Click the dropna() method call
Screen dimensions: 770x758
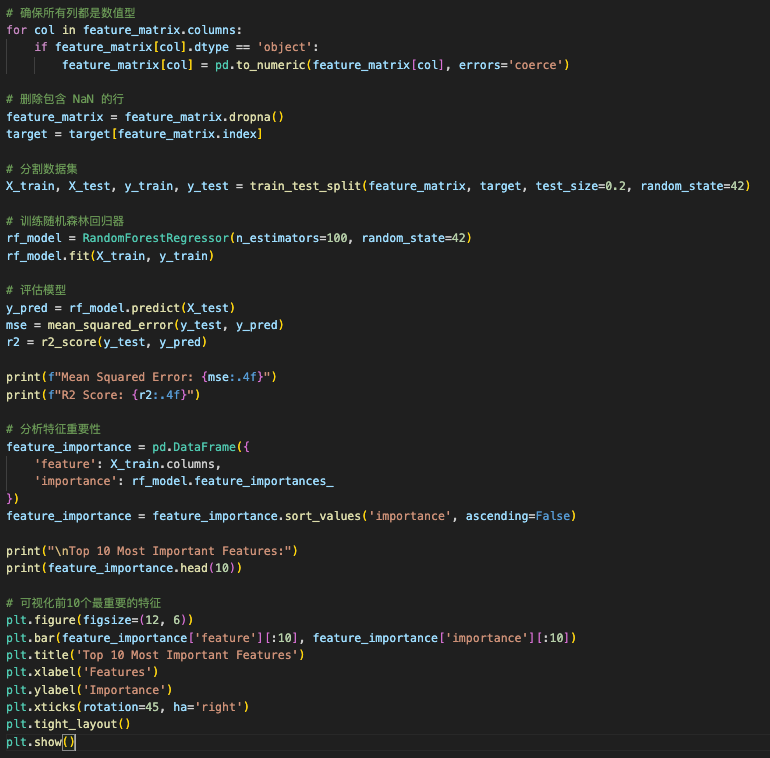[256, 117]
